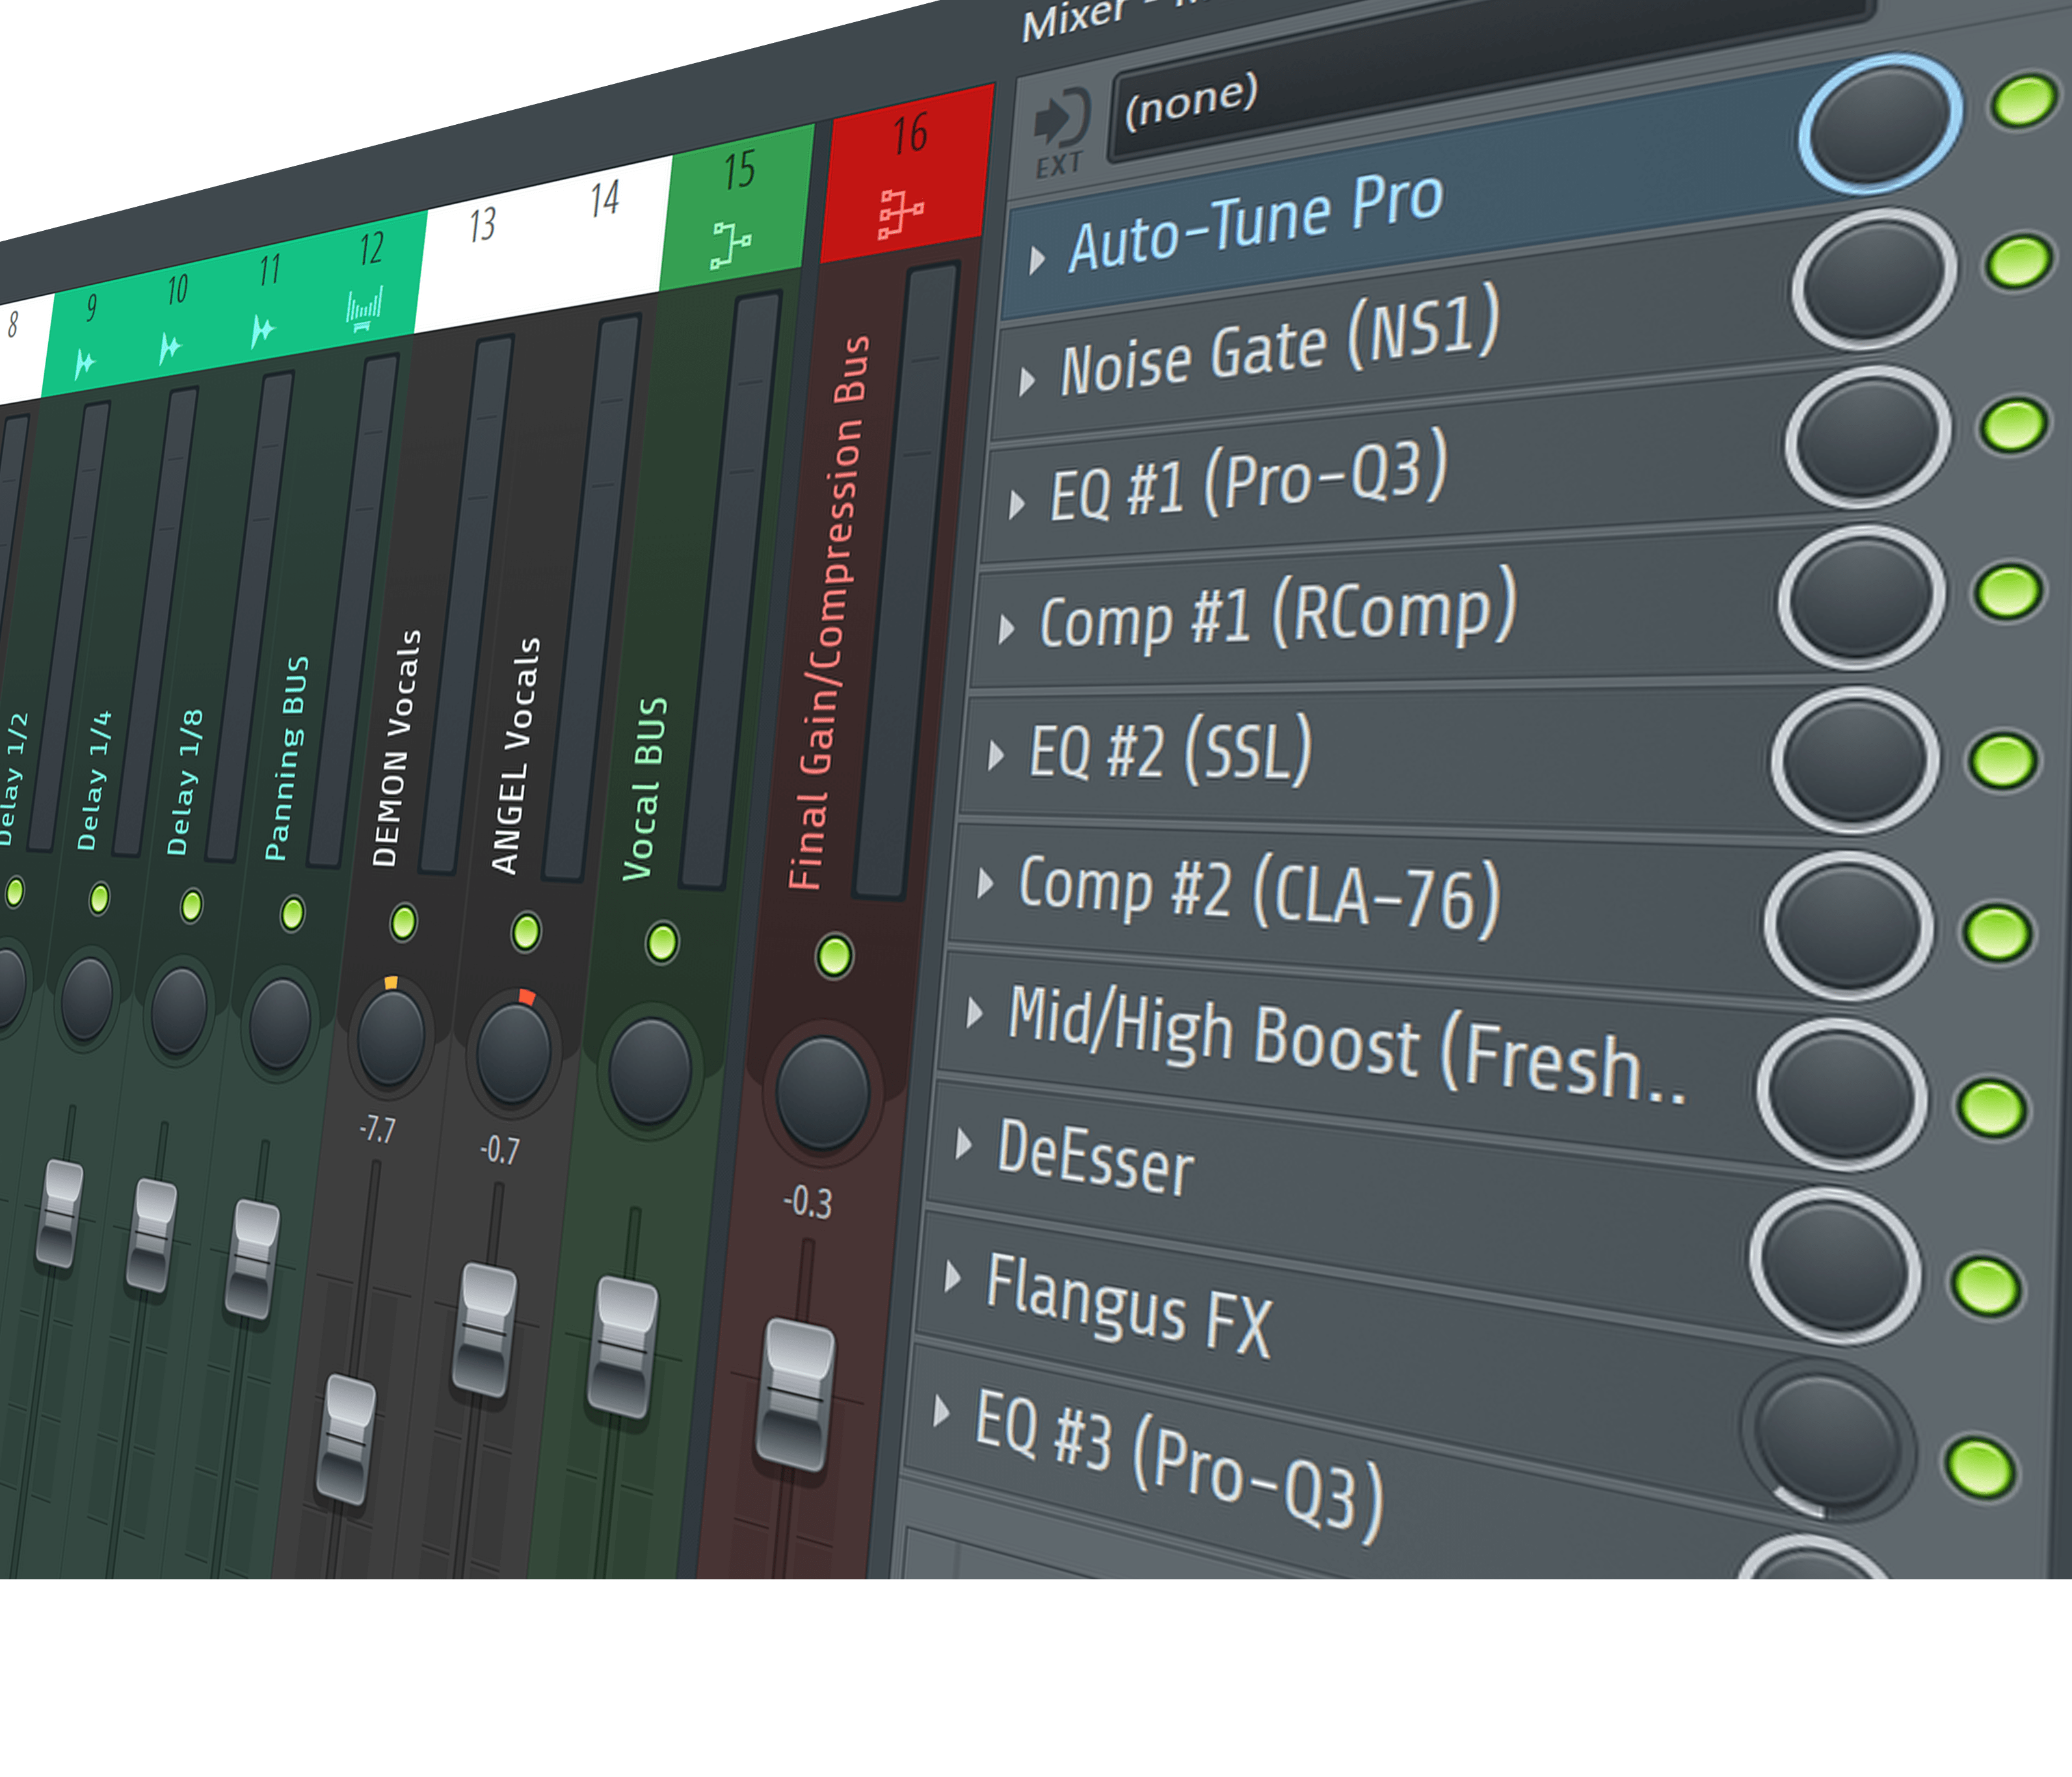
Task: Open the Comp #2 (CLA-76) slot arrow
Action: click(985, 883)
